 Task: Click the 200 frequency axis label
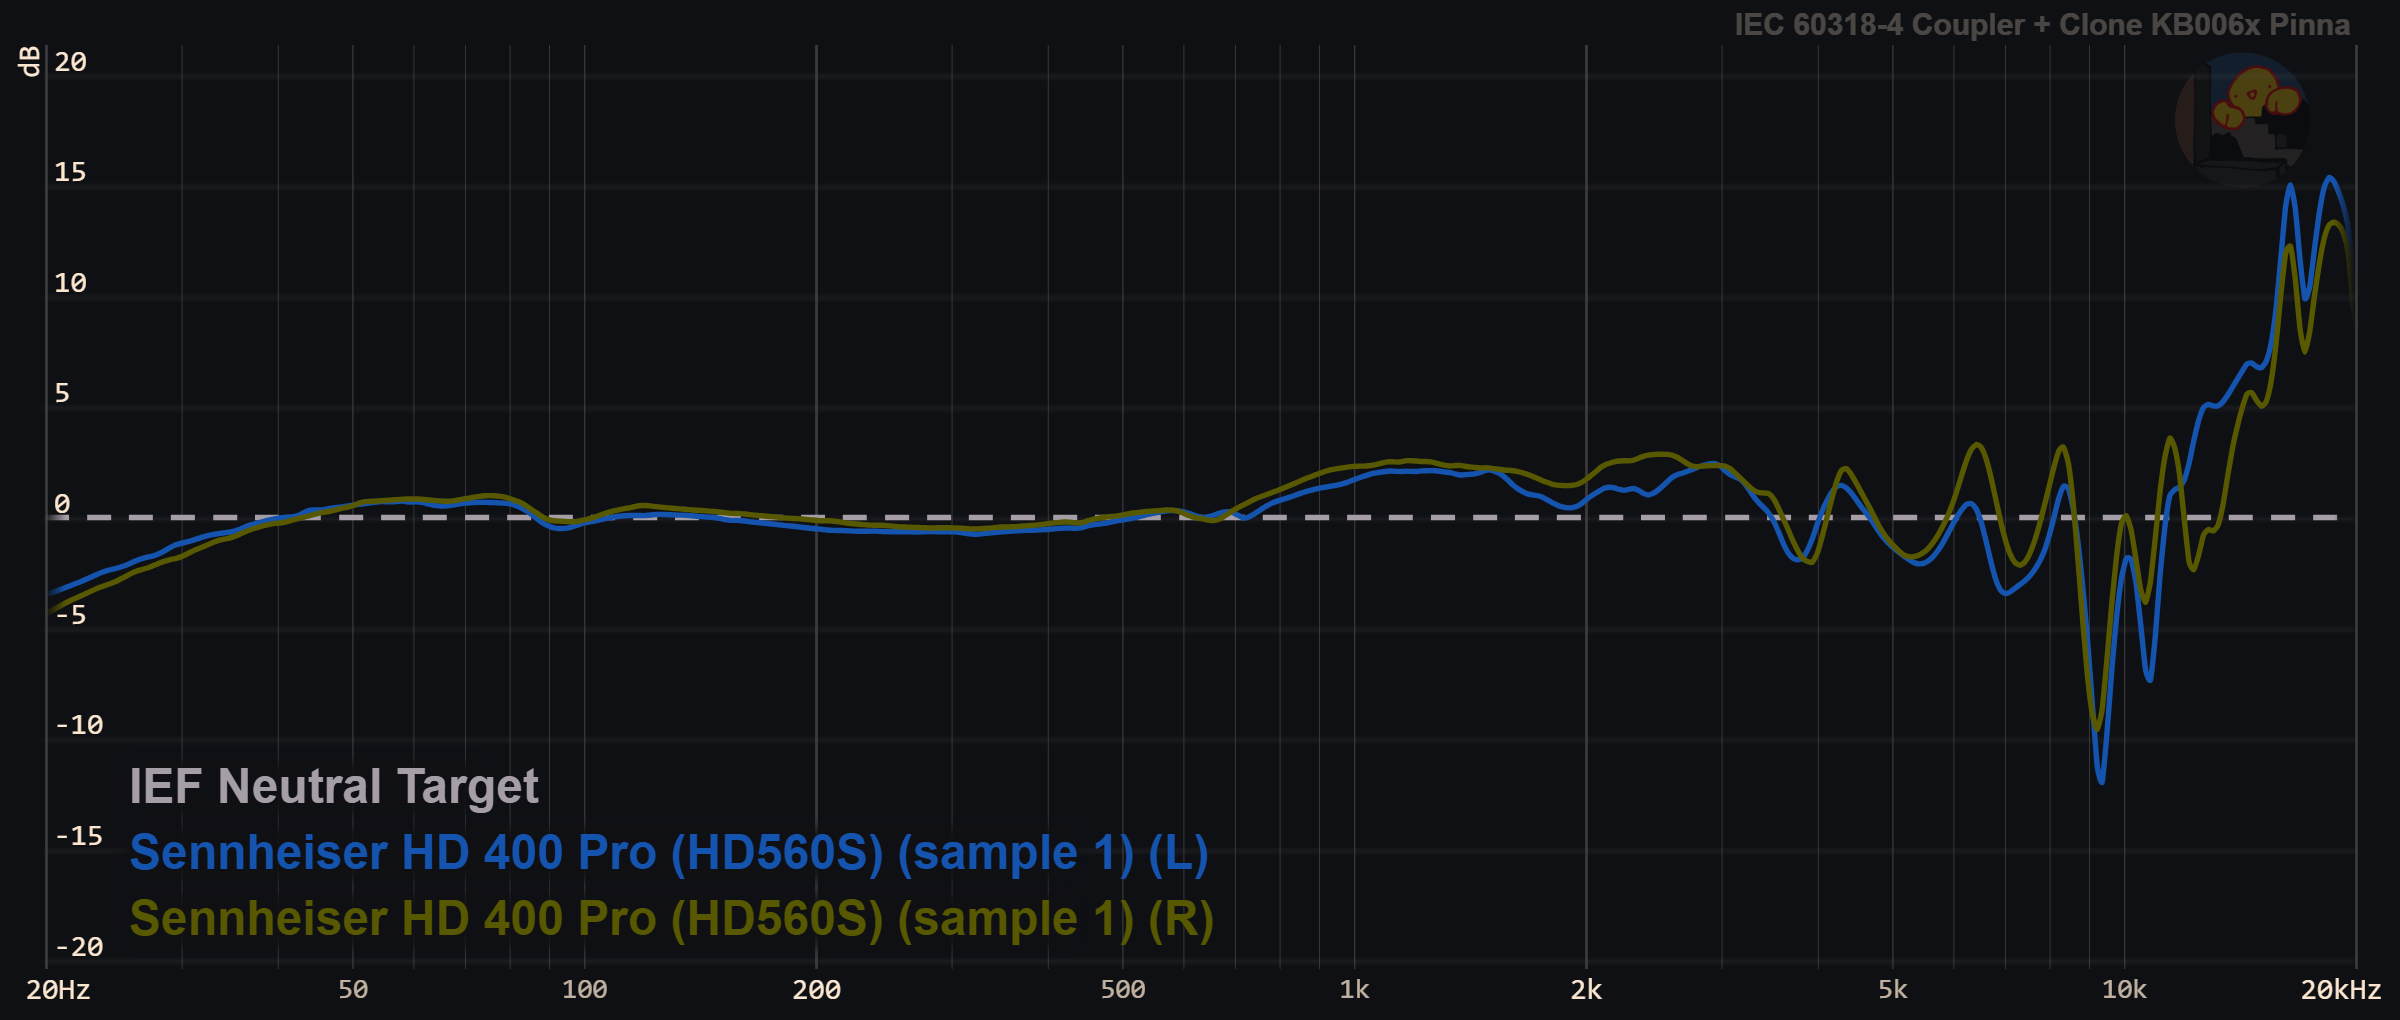tap(816, 990)
